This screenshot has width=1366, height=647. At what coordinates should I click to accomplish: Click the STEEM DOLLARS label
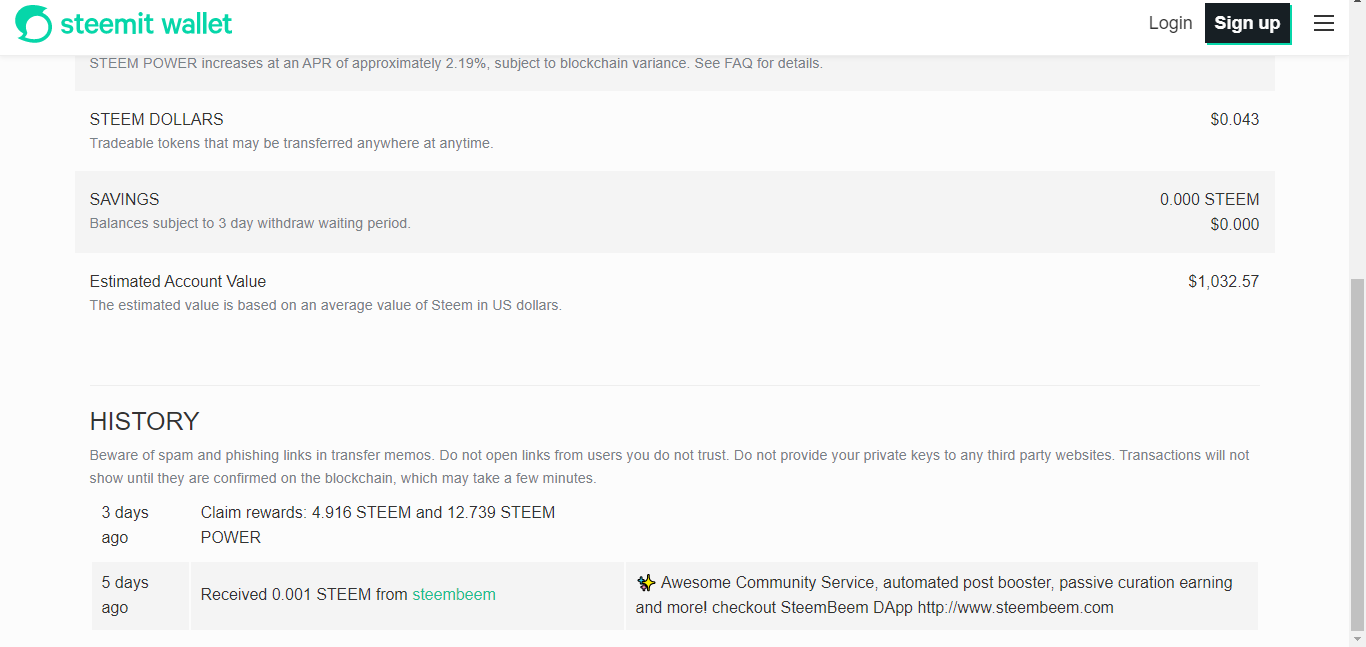pos(156,120)
